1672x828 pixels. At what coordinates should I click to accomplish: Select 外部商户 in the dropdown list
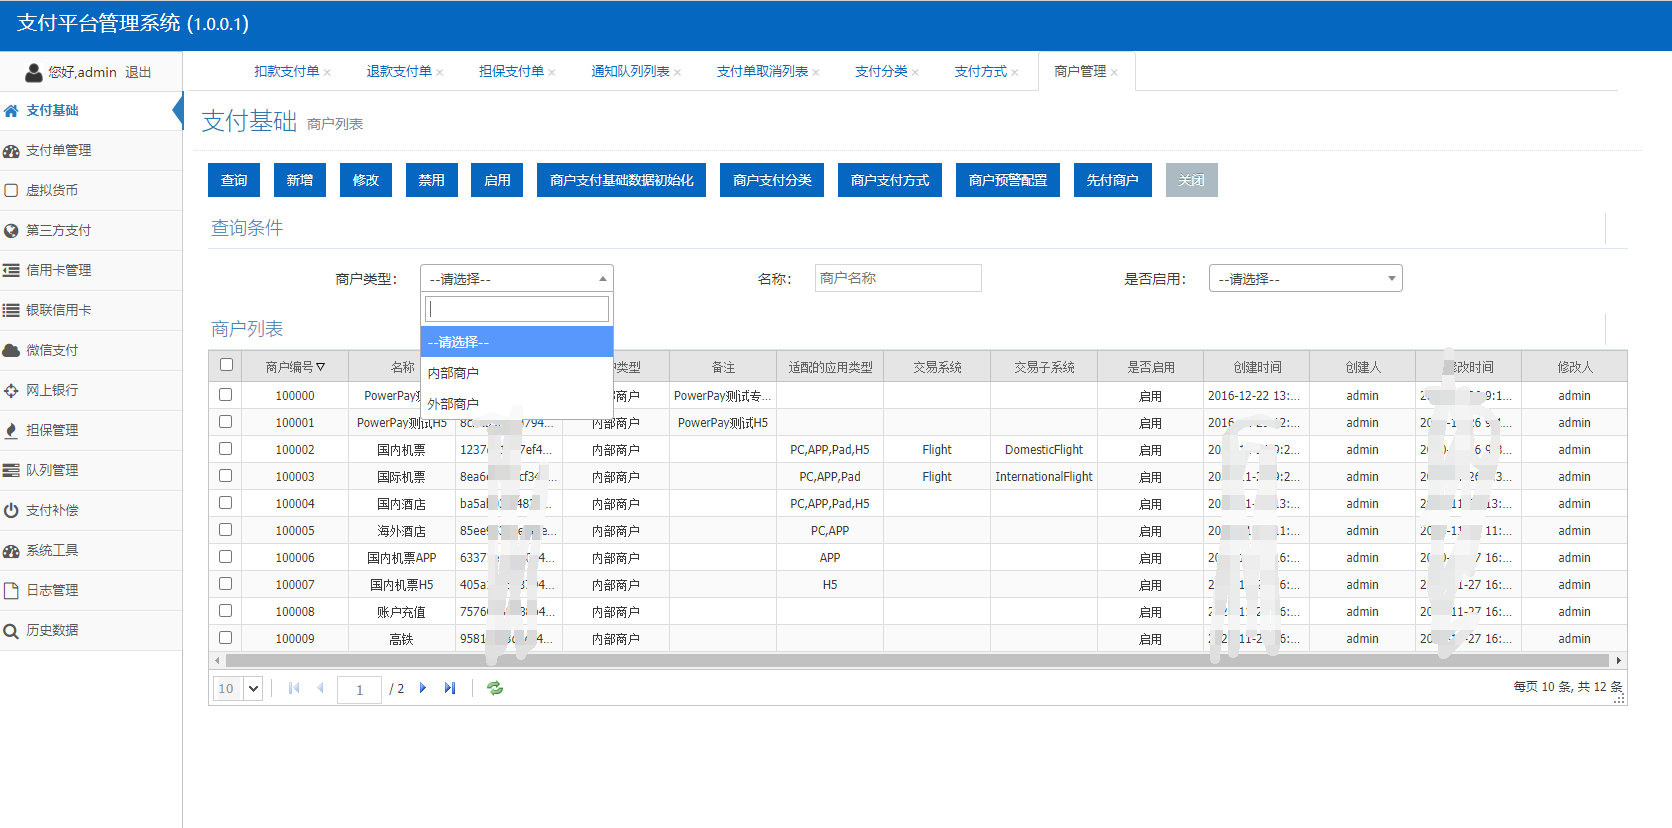click(x=516, y=404)
